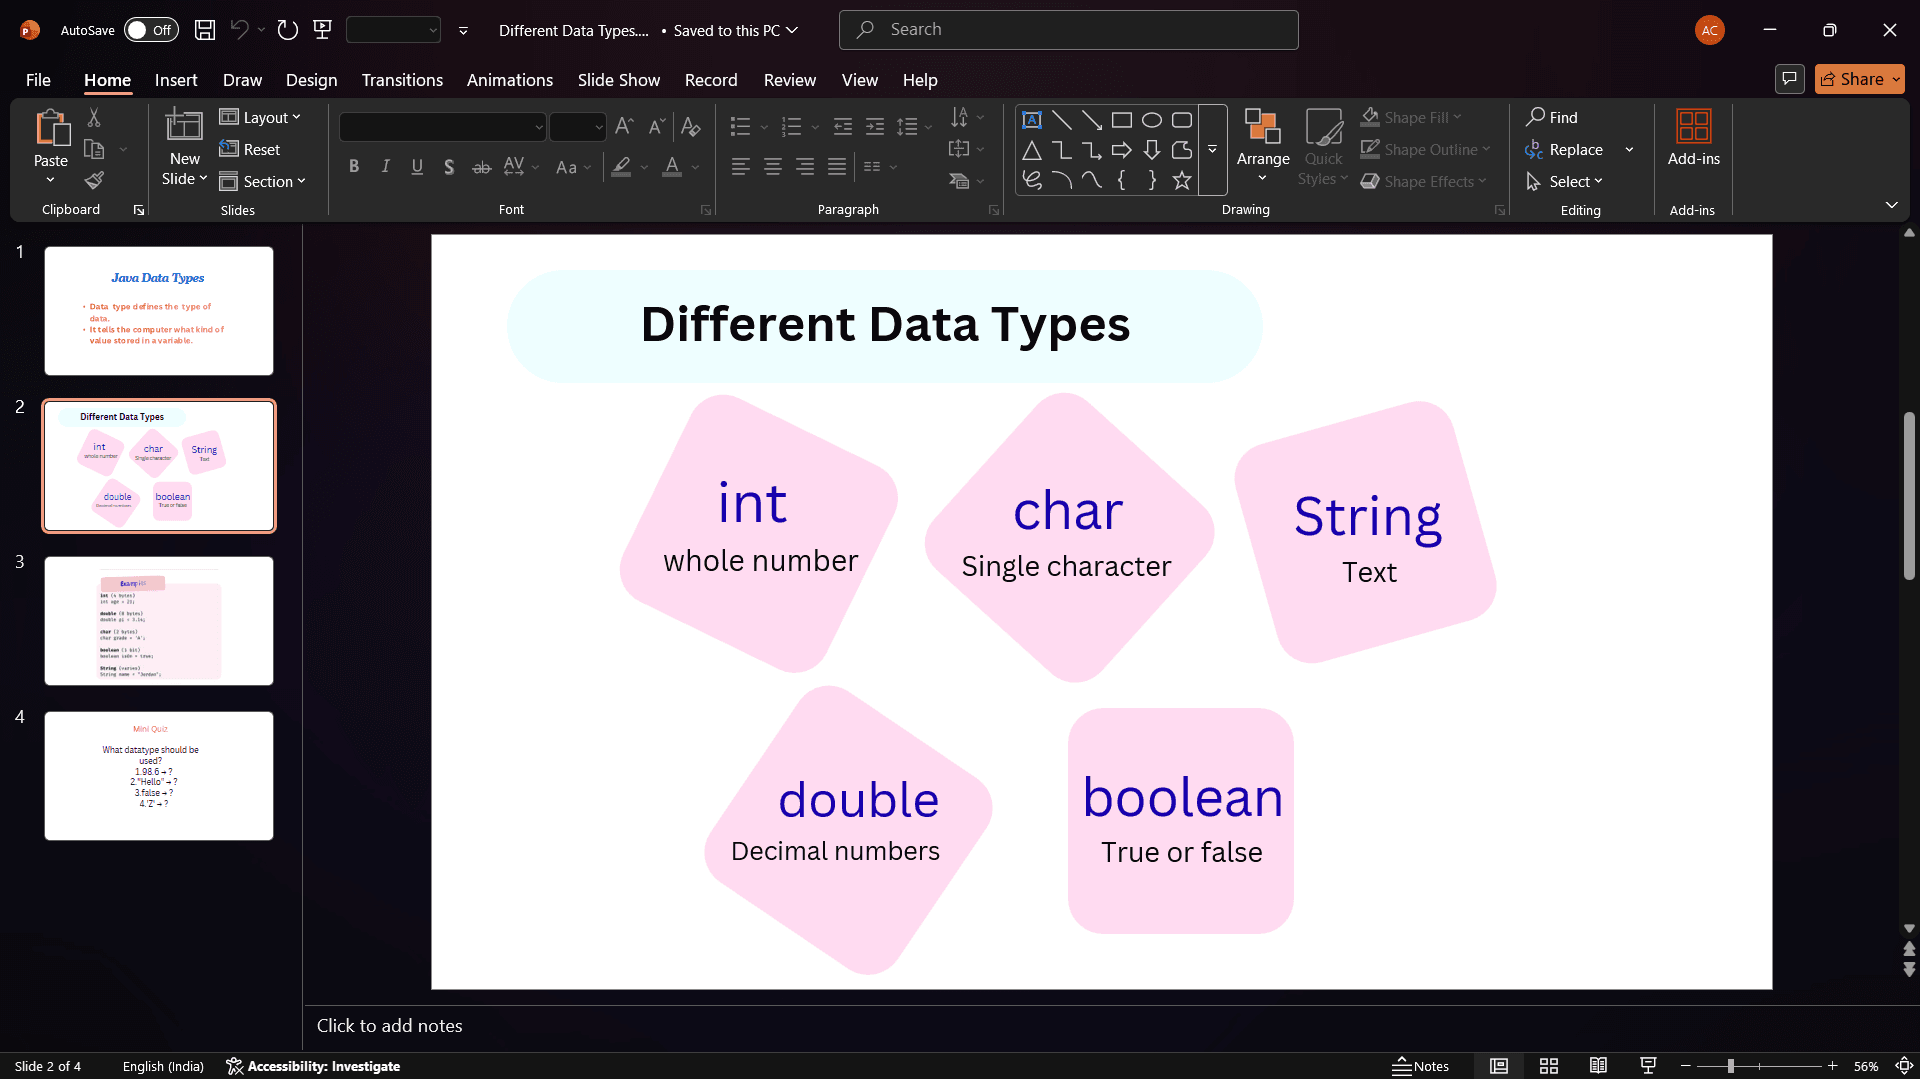Open the Animations tab

click(x=510, y=80)
